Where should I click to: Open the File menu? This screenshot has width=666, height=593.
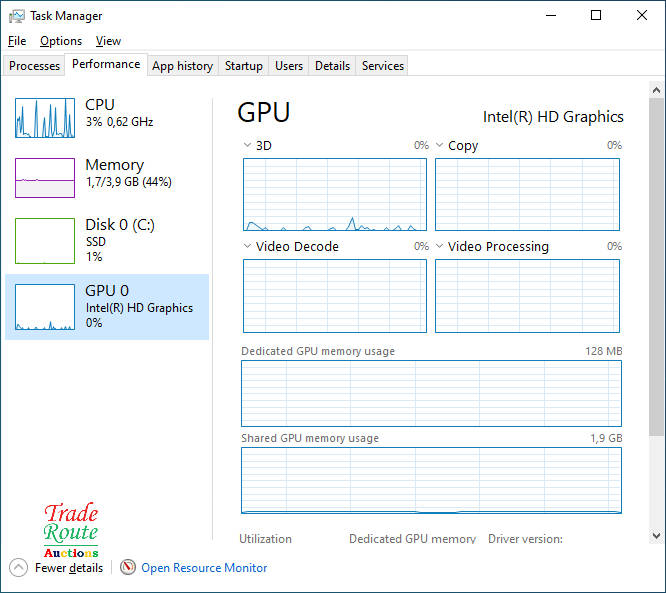point(17,41)
